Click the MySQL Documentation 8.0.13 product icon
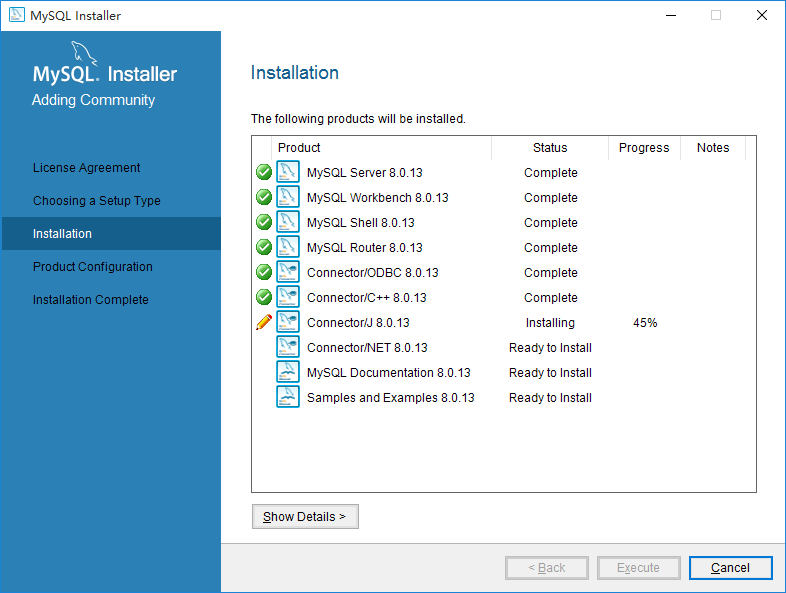The height and width of the screenshot is (593, 786). tap(288, 372)
